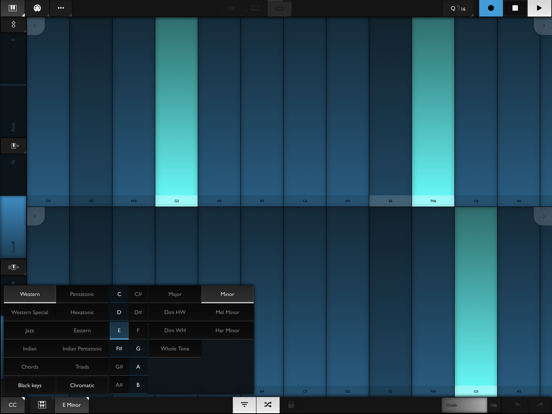Open the CC panel dropdown

13,405
